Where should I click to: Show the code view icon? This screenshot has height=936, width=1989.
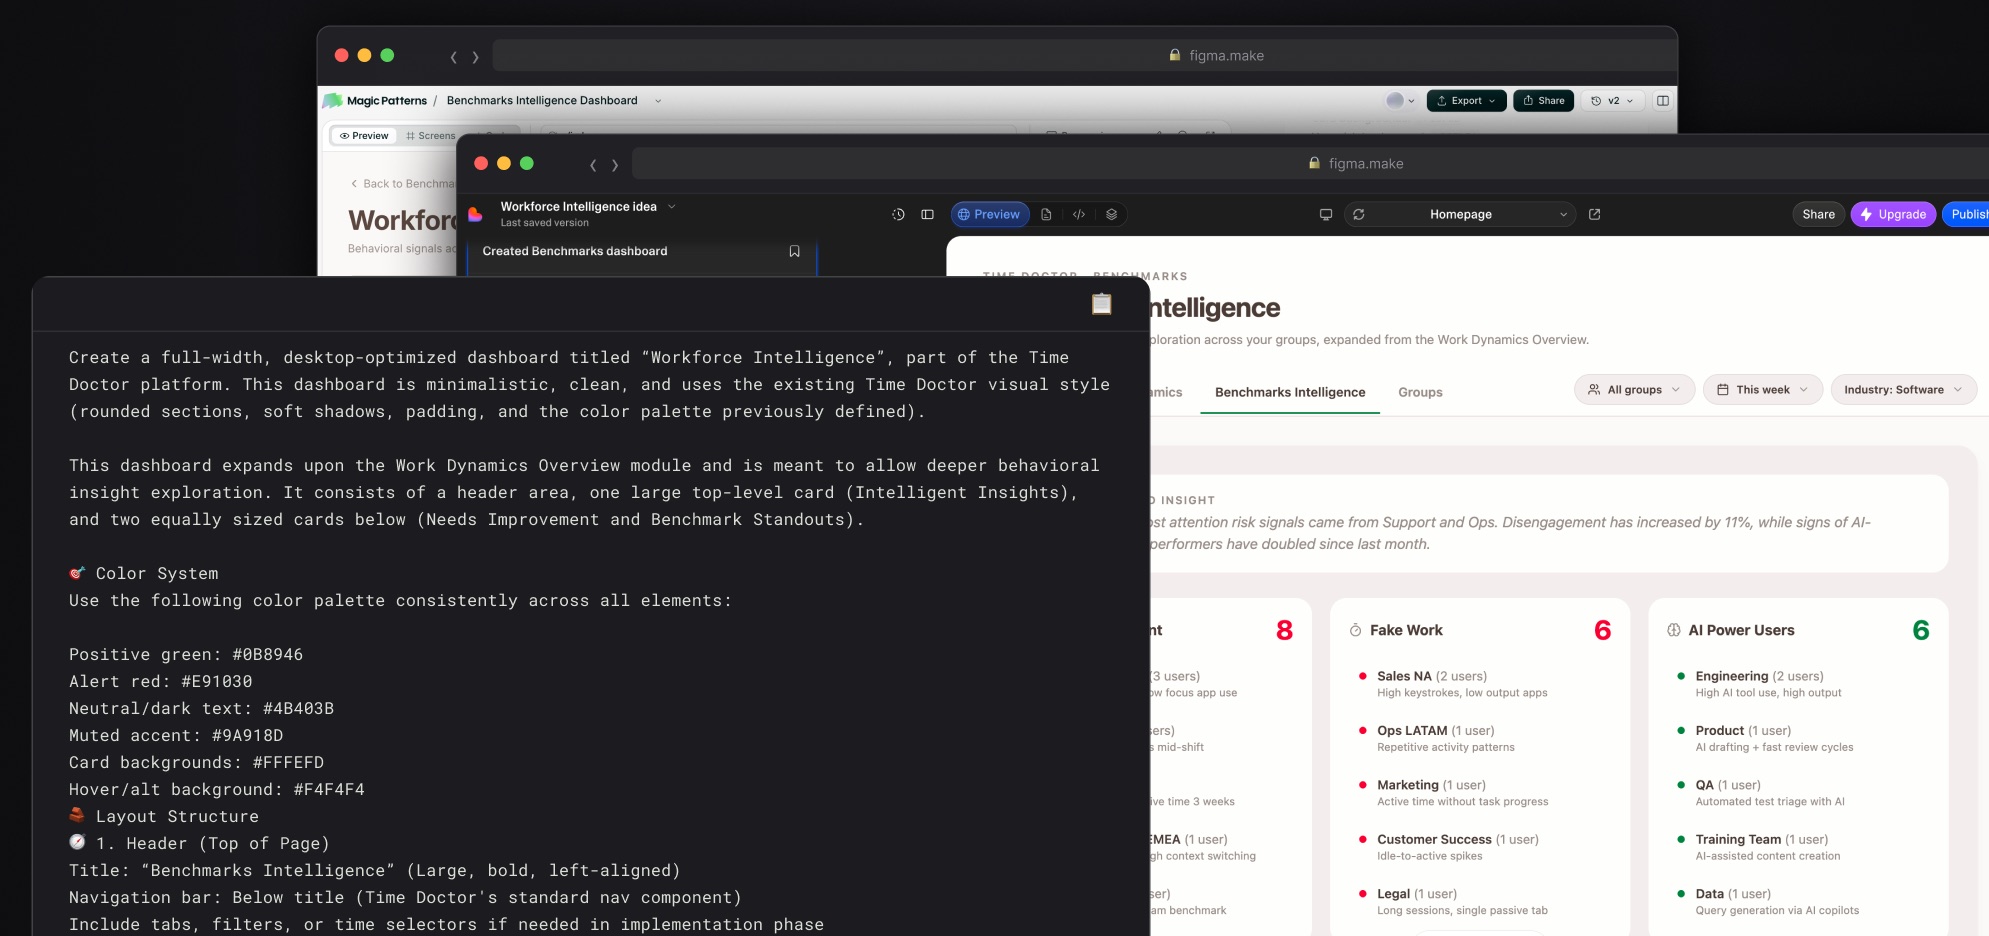[1079, 214]
